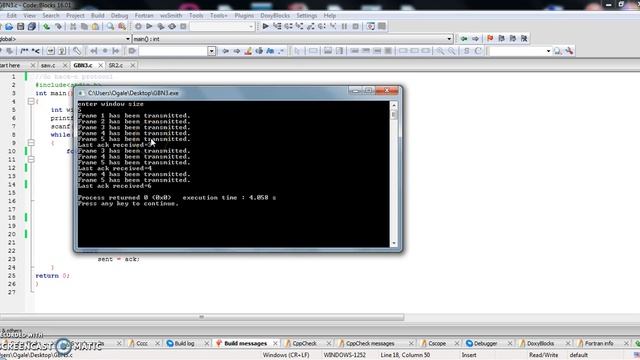The height and width of the screenshot is (360, 640).
Task: Switch to the Build log tab
Action: [184, 344]
